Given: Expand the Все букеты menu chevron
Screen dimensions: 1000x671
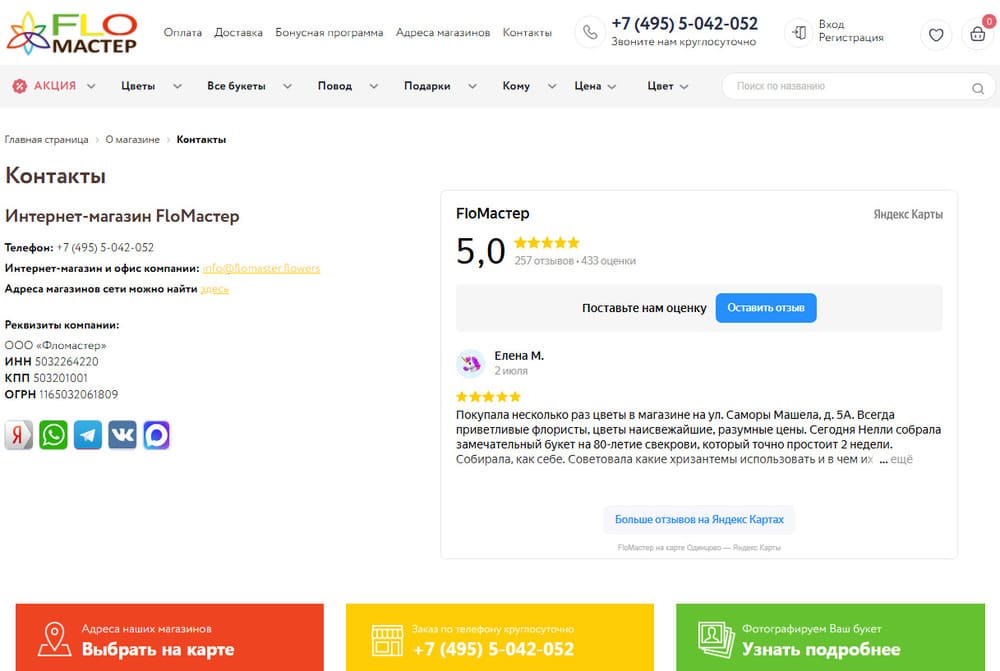Looking at the screenshot, I should 288,86.
